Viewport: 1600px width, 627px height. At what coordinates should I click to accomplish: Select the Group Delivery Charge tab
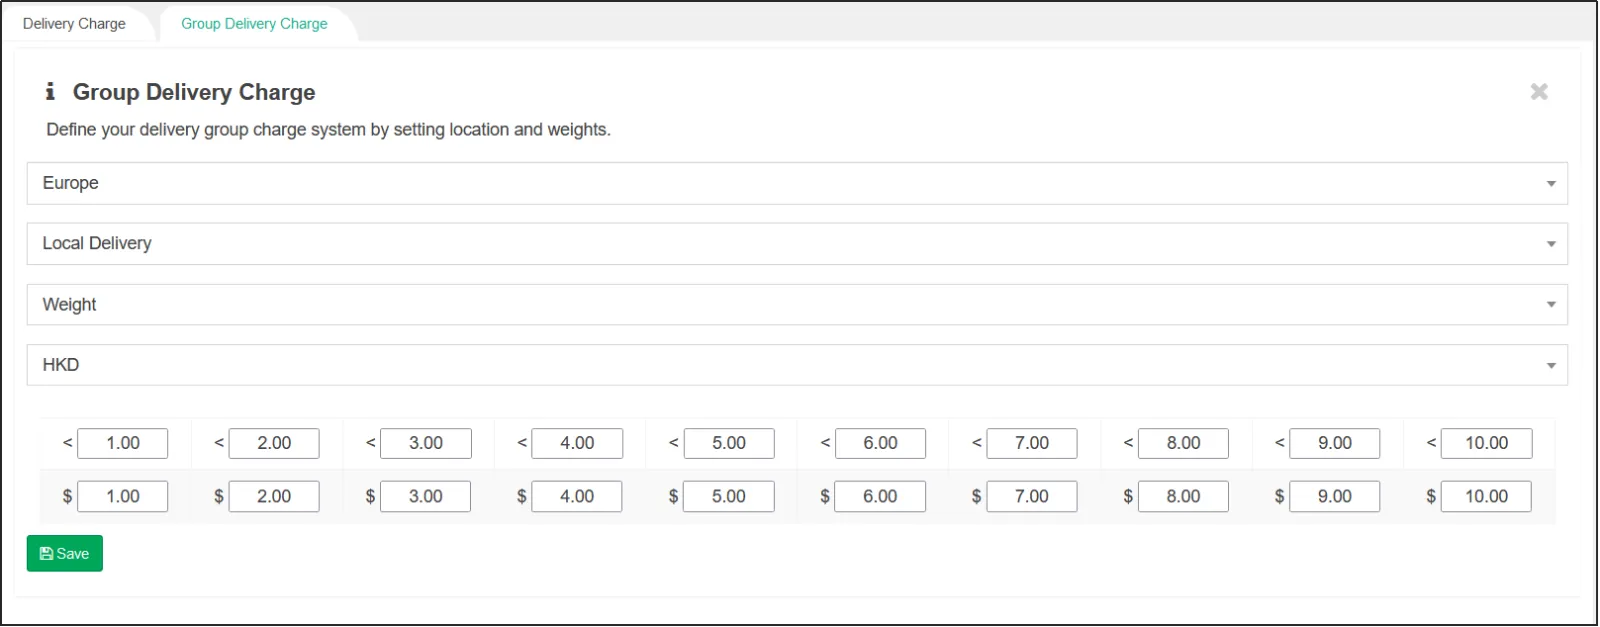[254, 23]
